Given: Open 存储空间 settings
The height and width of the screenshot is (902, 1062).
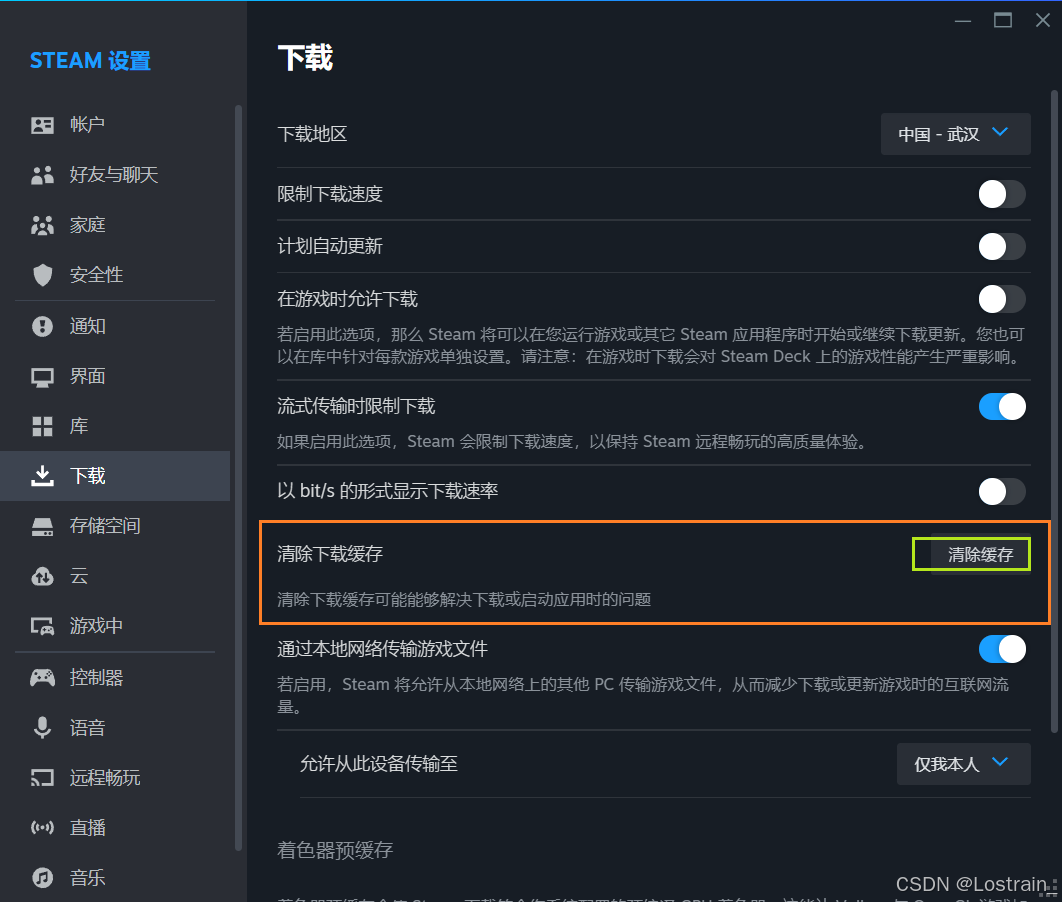Looking at the screenshot, I should 115,526.
